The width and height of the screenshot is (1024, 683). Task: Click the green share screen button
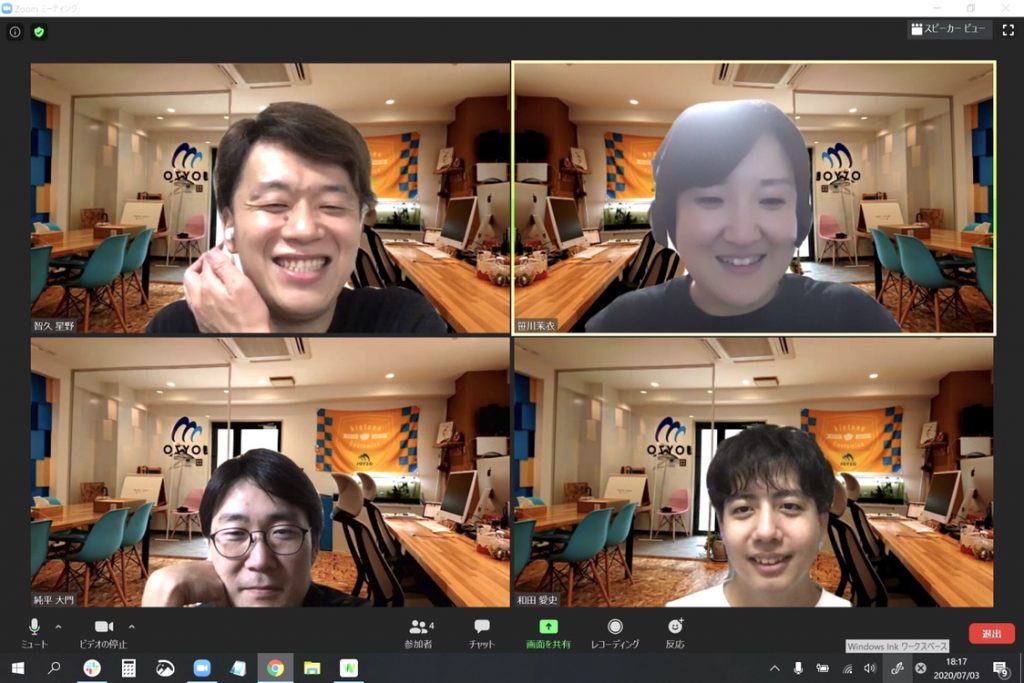pyautogui.click(x=548, y=632)
